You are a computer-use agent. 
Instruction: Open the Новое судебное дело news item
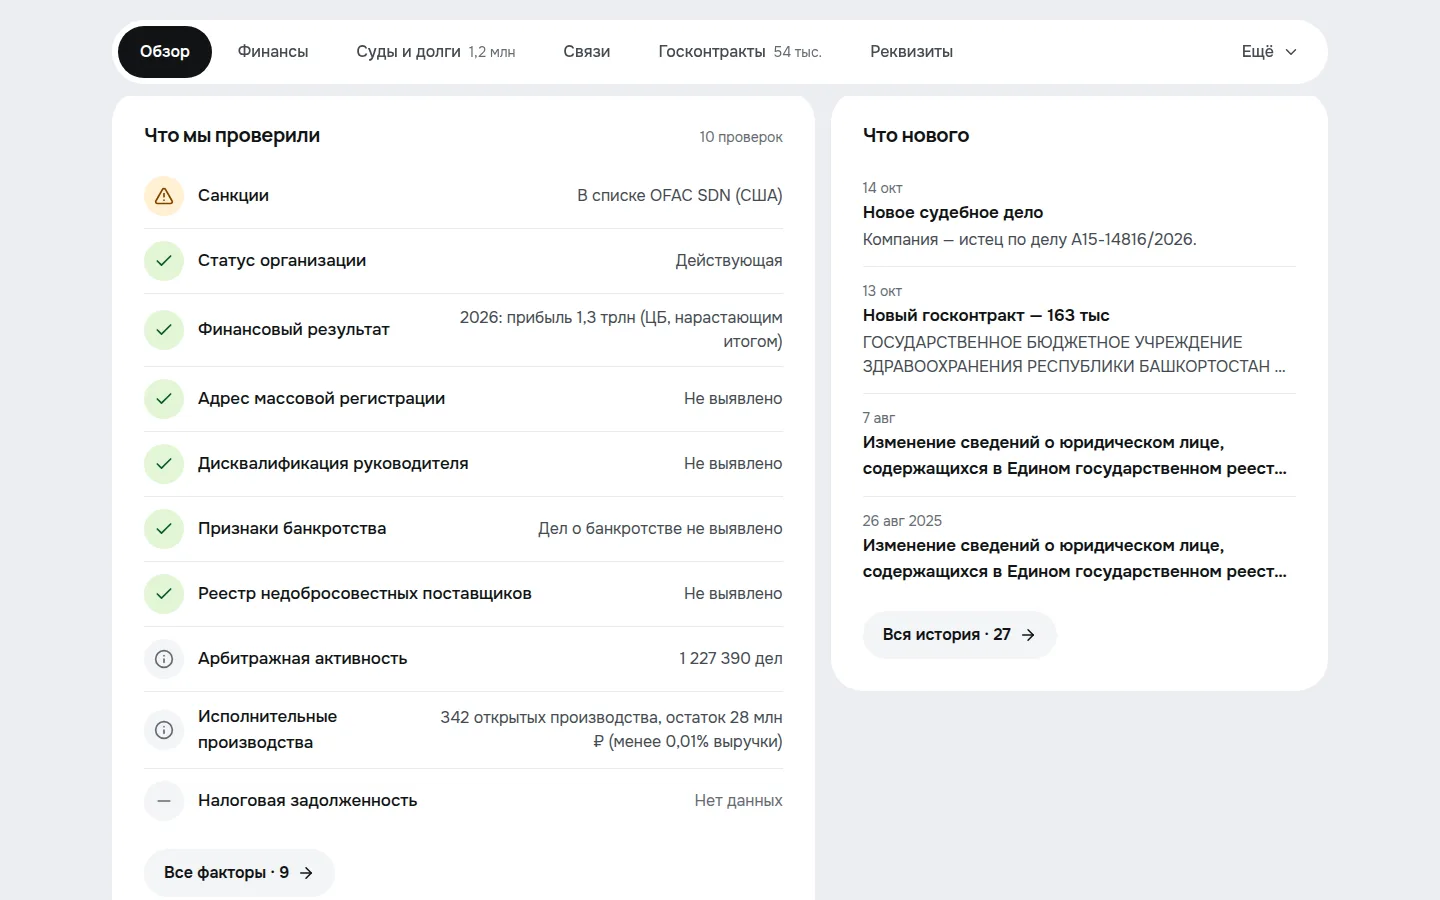coord(1079,214)
